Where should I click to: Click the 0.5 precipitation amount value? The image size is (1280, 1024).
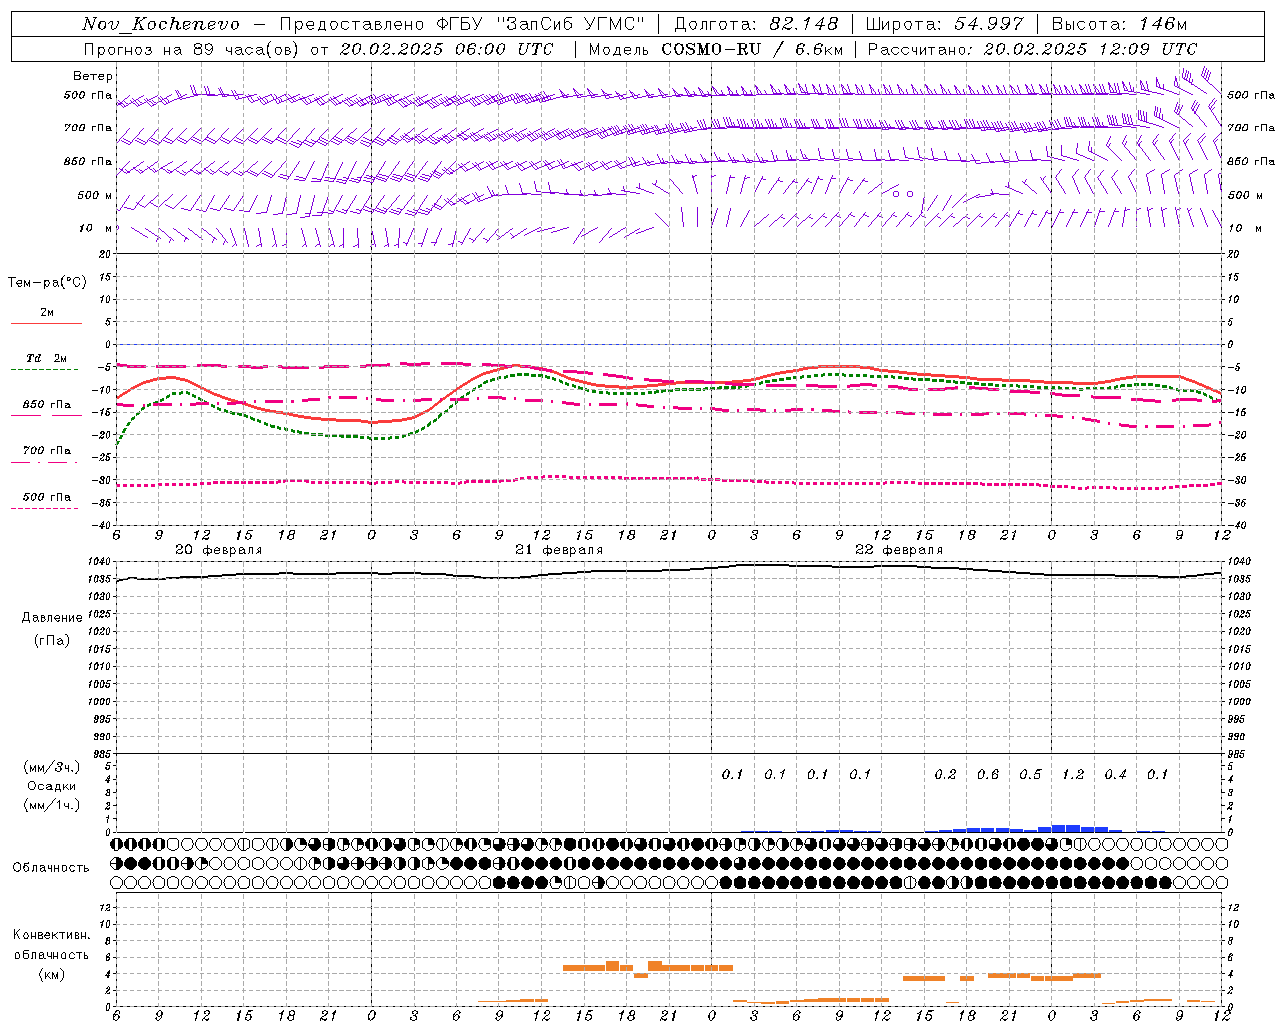pos(1030,775)
